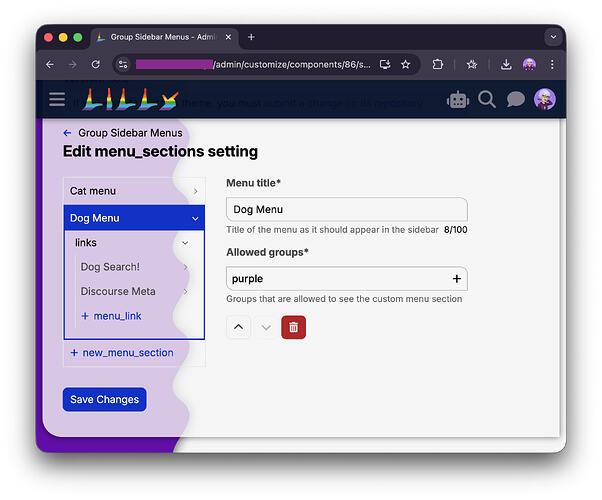Delete the Dog Menu section with trash

[x=293, y=327]
